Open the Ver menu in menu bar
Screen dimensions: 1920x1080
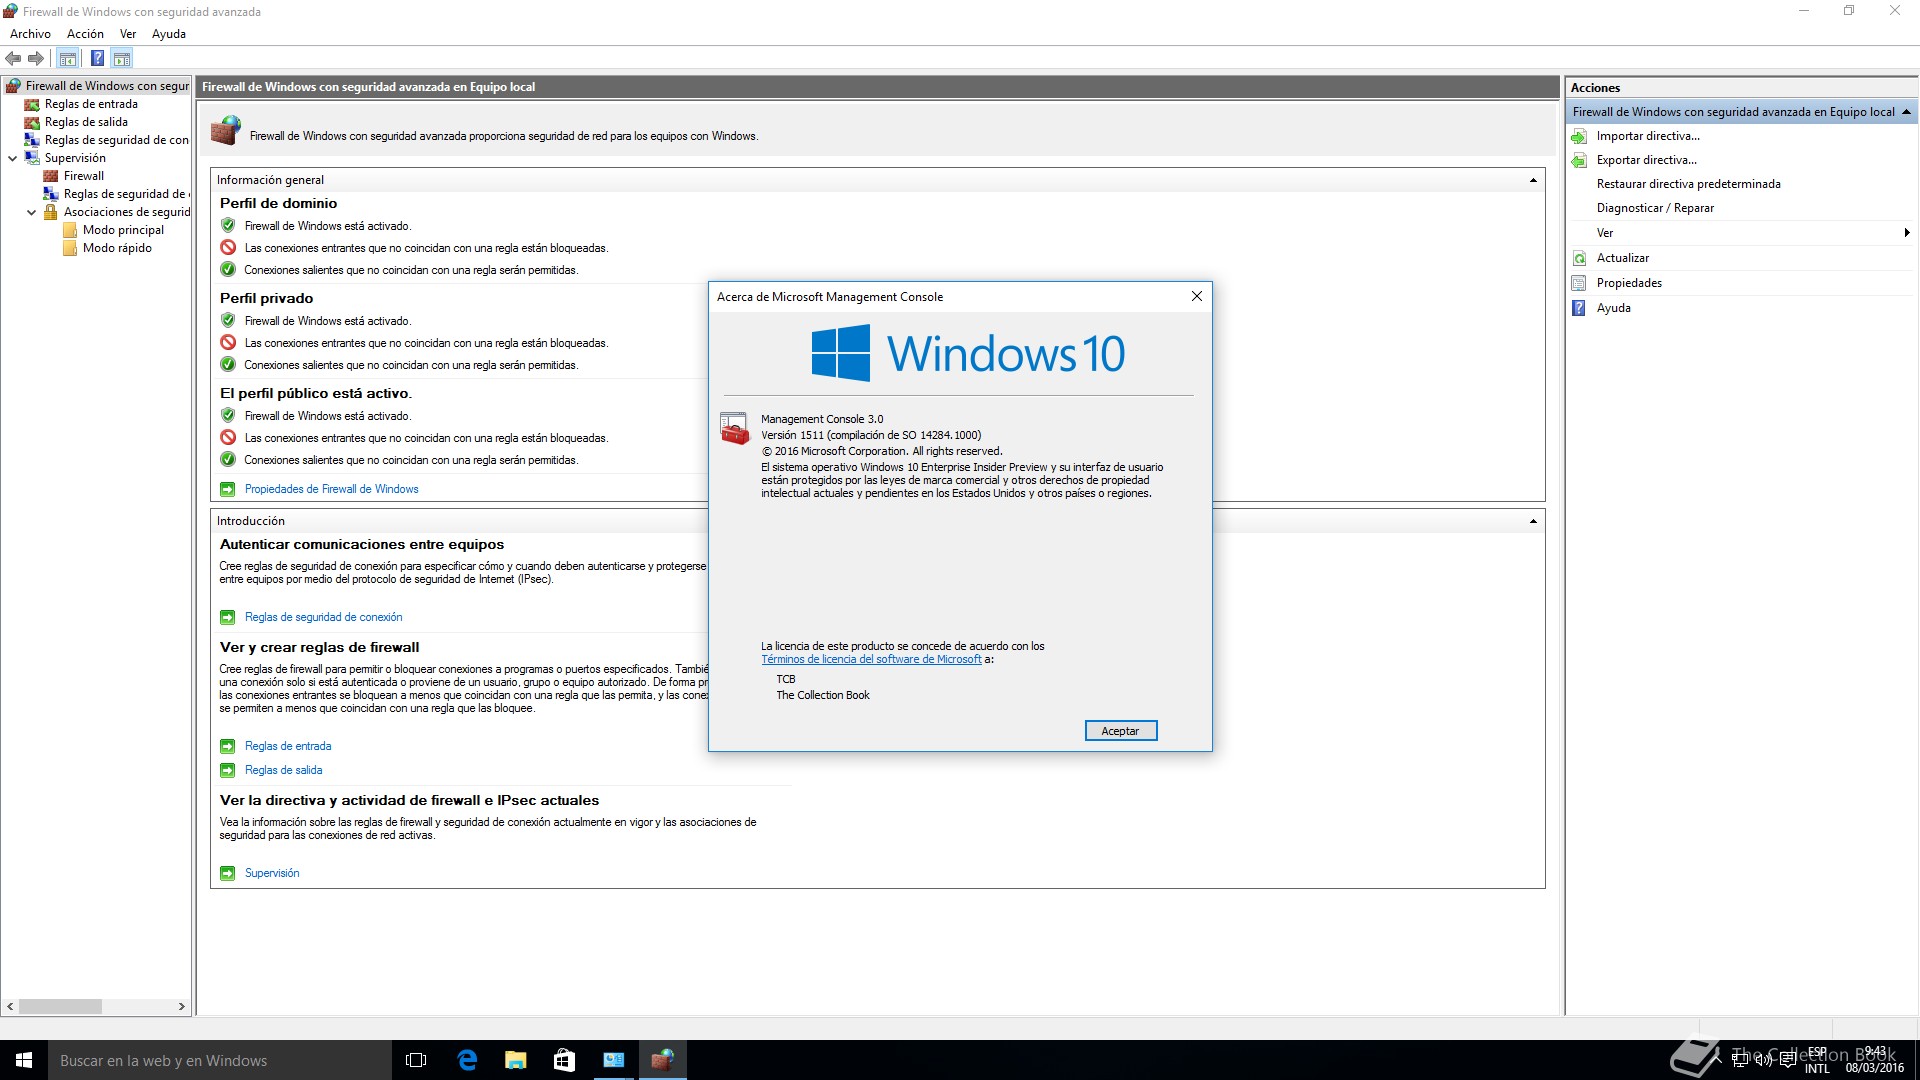(x=128, y=34)
